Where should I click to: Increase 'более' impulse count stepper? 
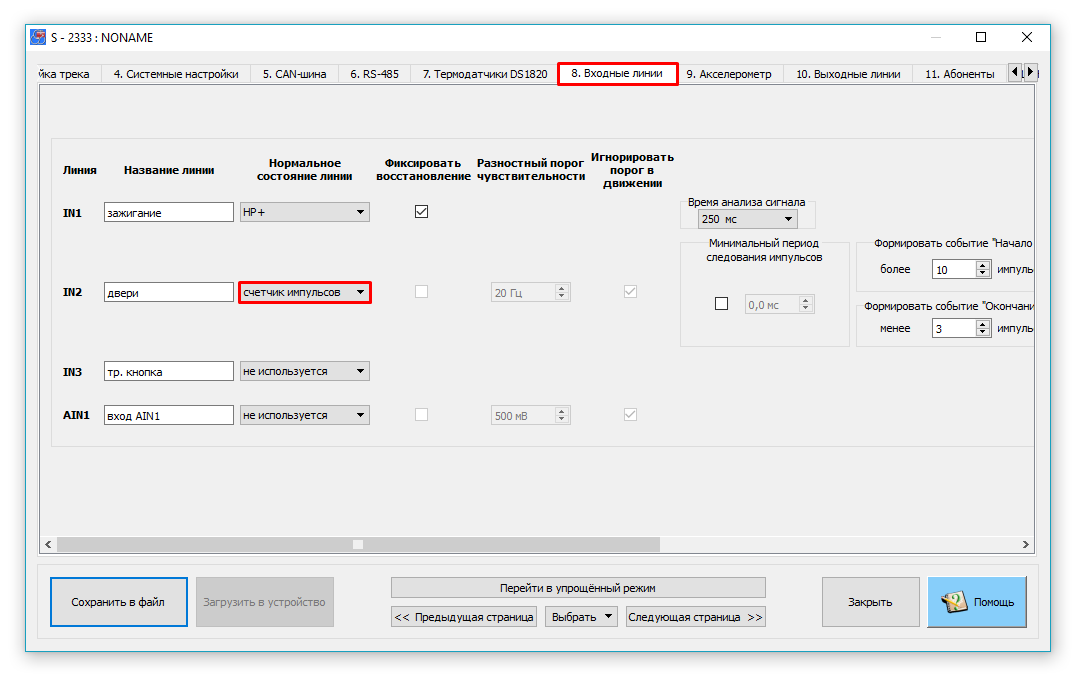click(983, 265)
